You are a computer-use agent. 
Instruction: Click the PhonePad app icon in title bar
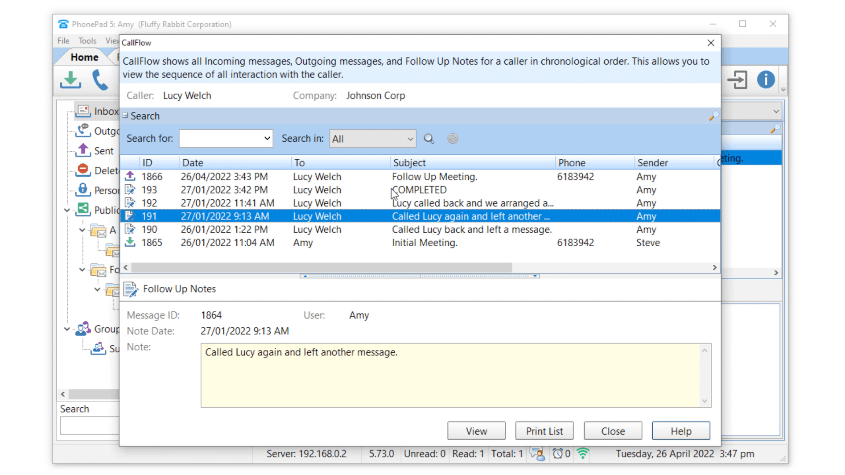click(63, 24)
